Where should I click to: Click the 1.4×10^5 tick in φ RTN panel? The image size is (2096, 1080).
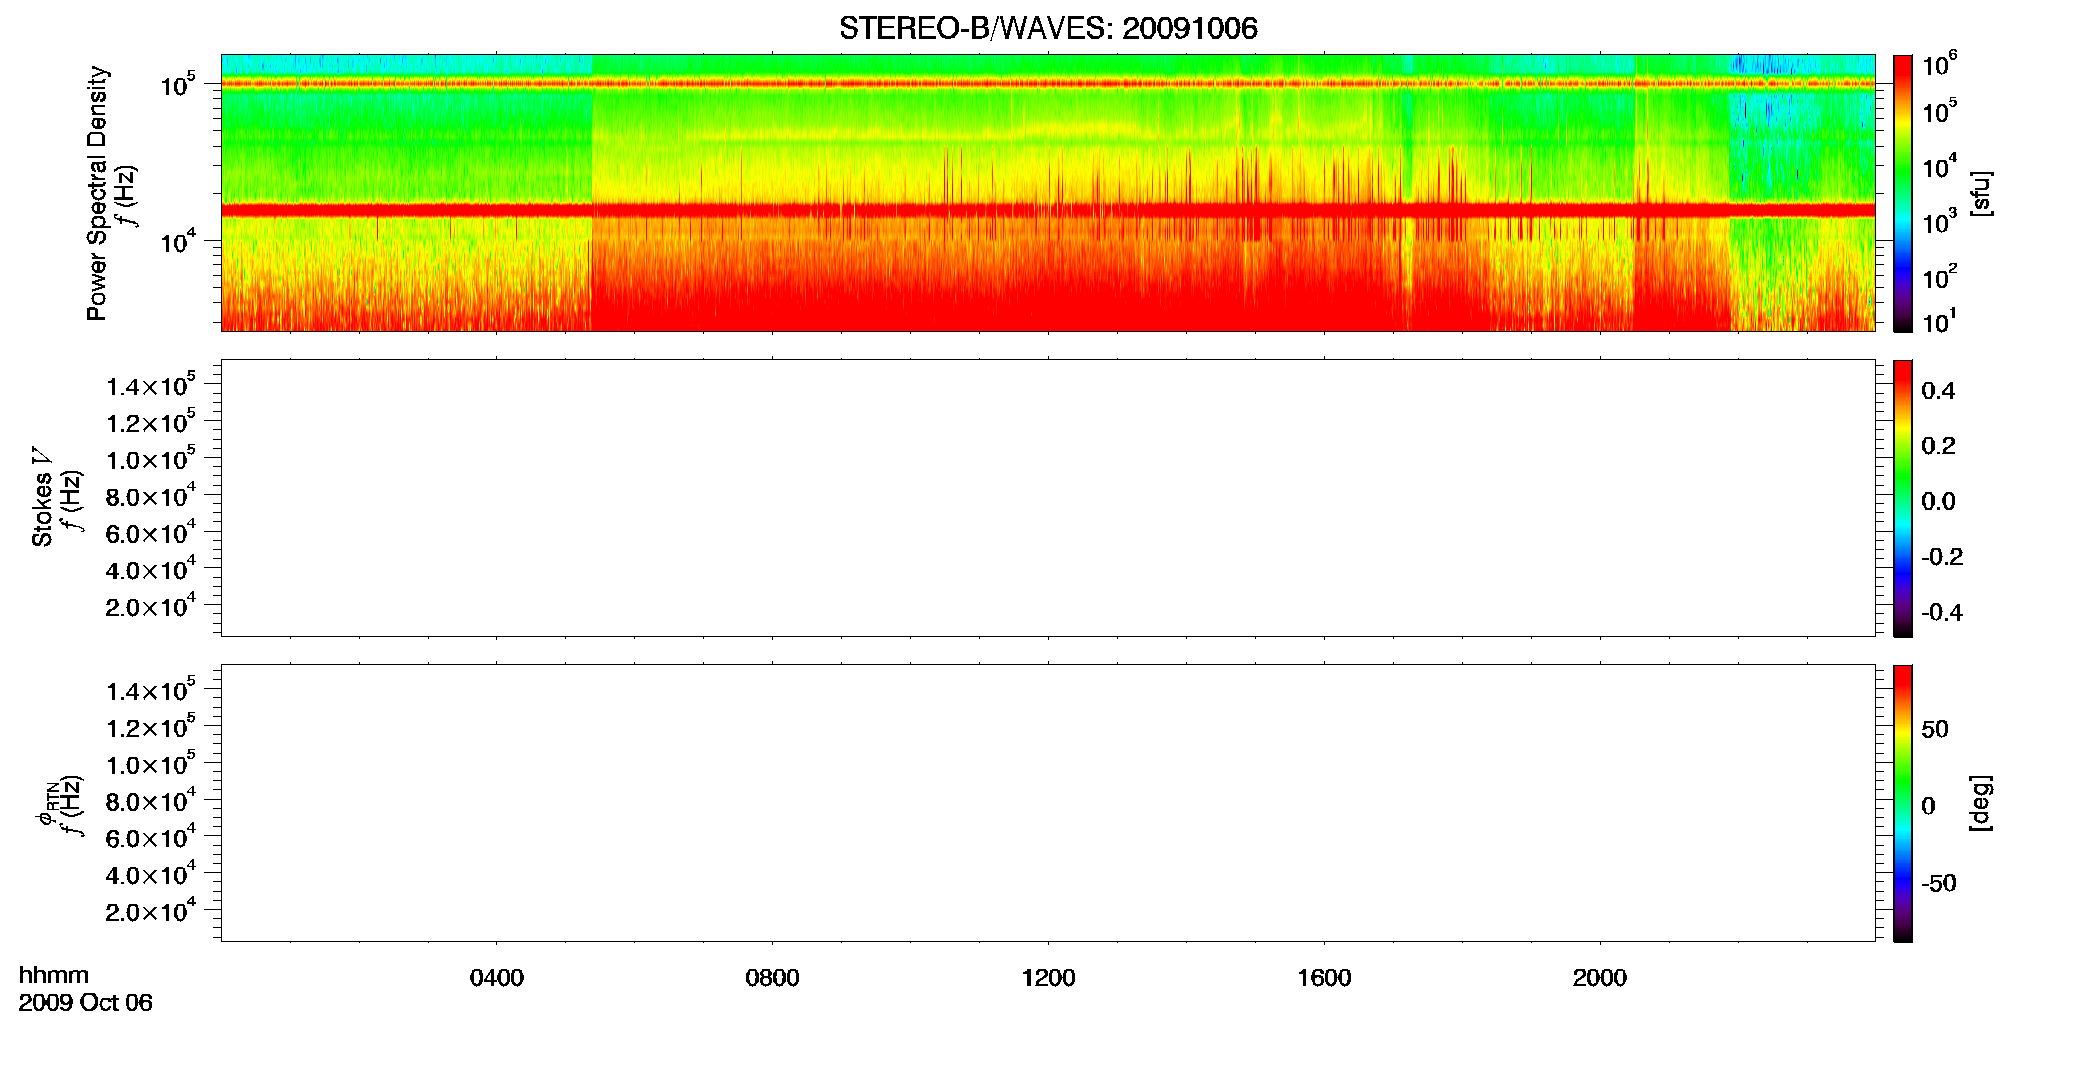pyautogui.click(x=151, y=690)
